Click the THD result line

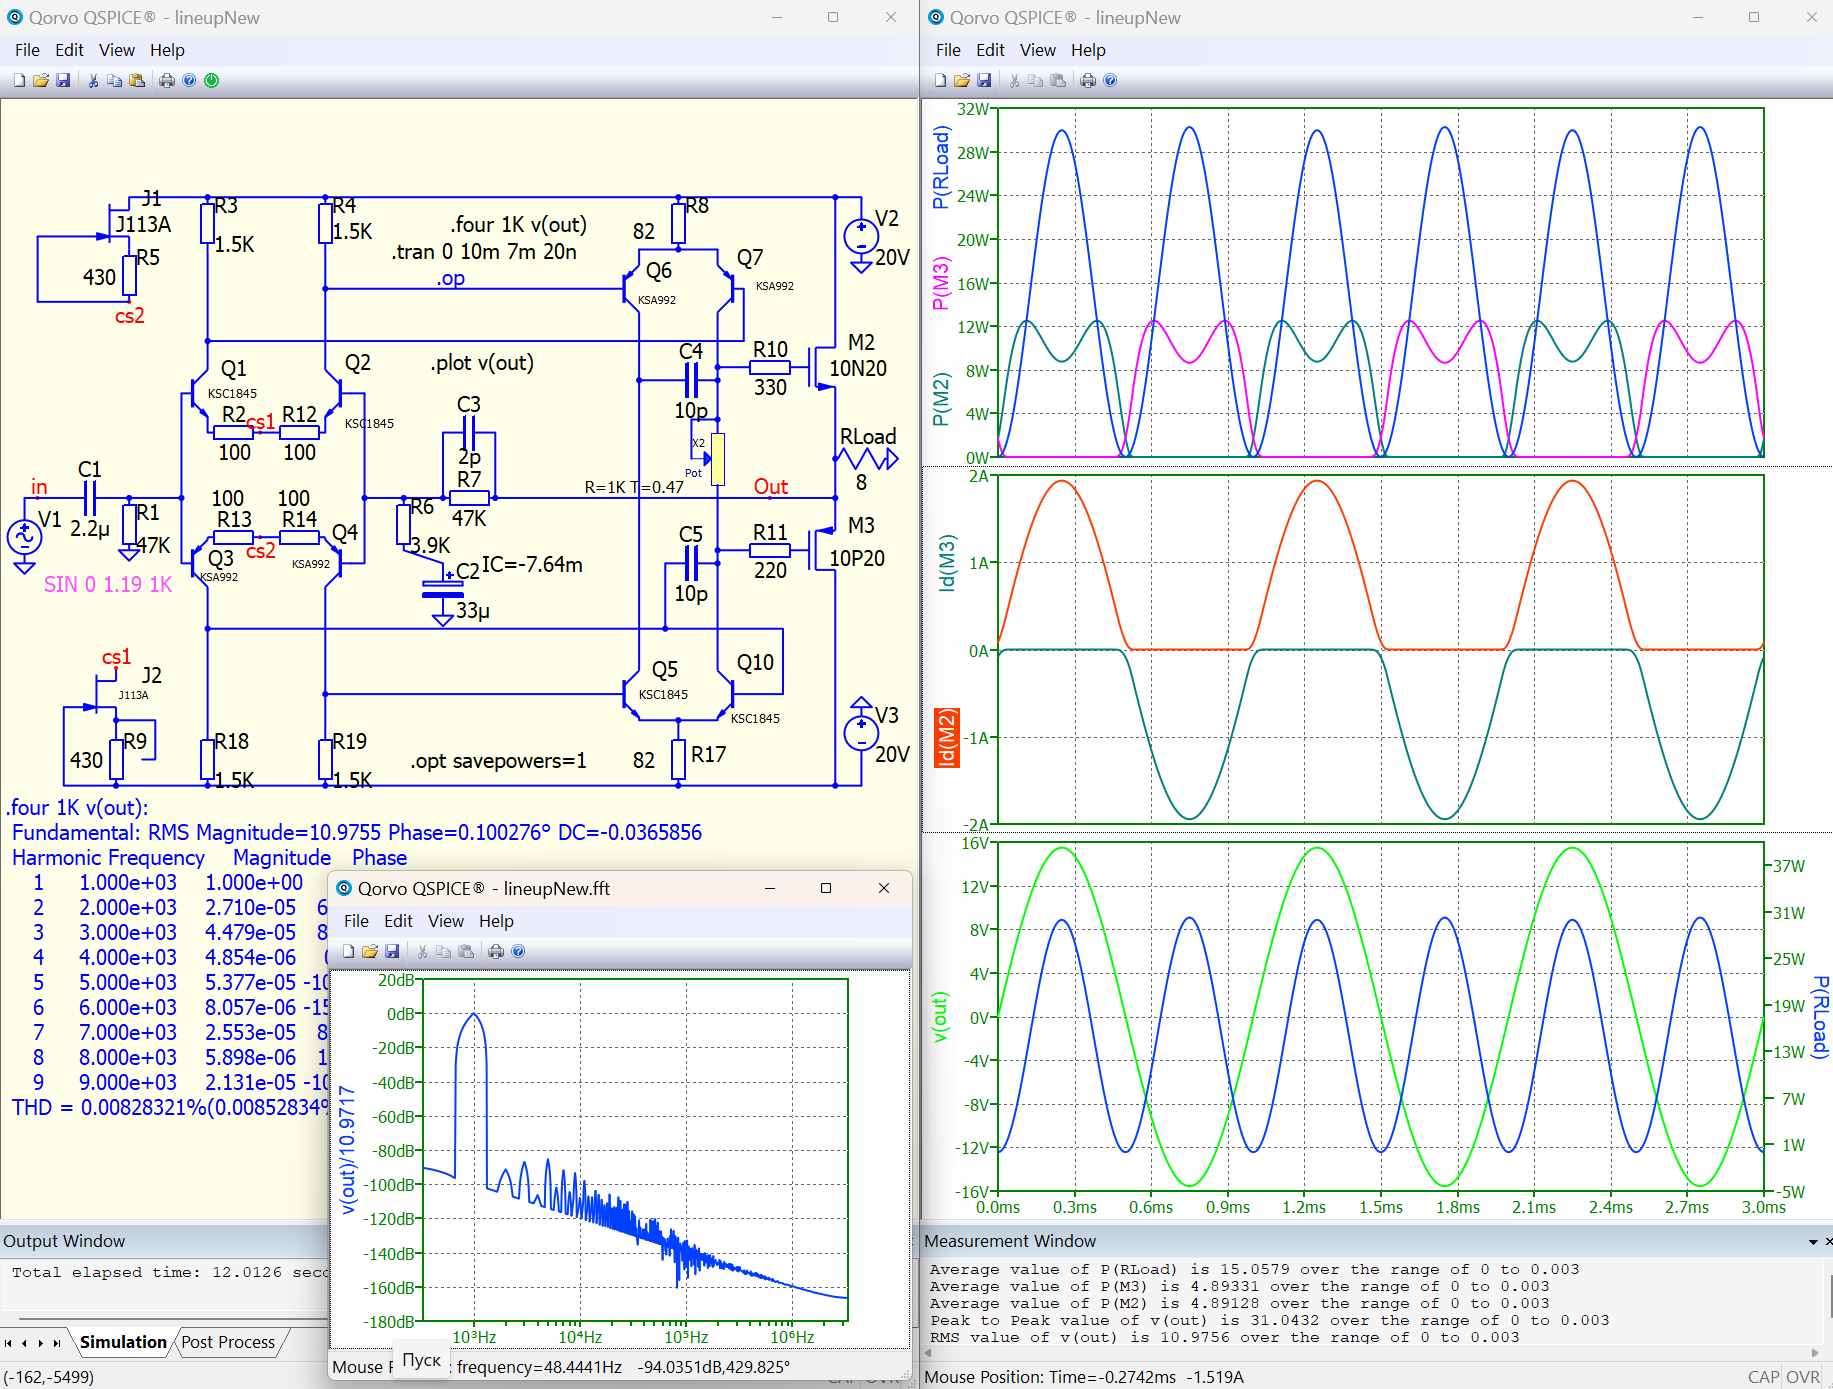[170, 1108]
